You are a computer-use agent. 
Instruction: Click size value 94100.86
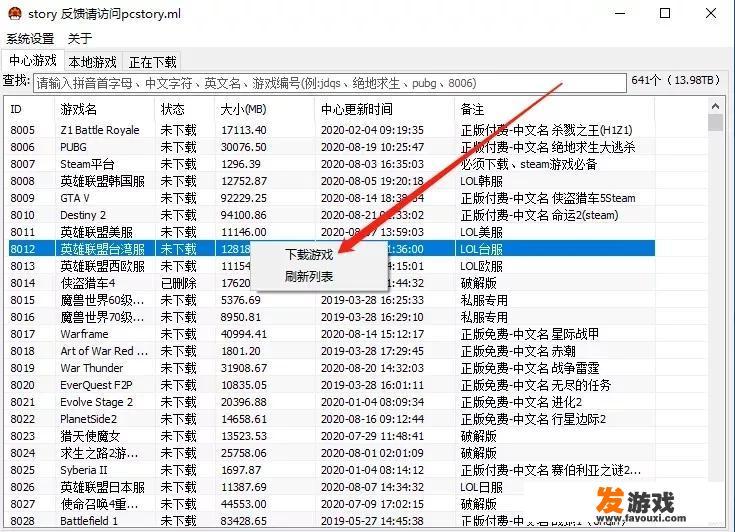coord(243,215)
